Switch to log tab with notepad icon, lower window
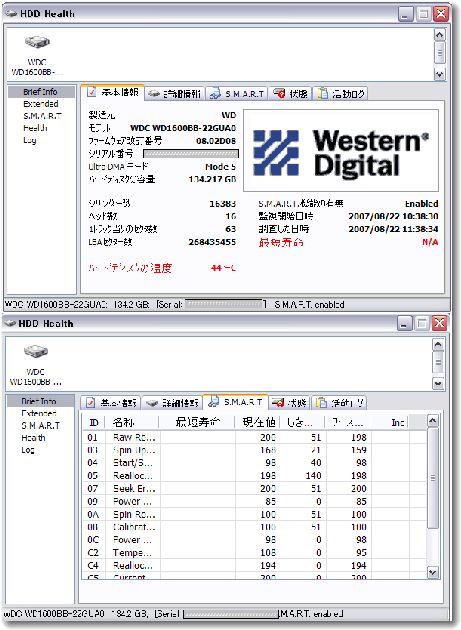461x630 pixels. coord(339,403)
